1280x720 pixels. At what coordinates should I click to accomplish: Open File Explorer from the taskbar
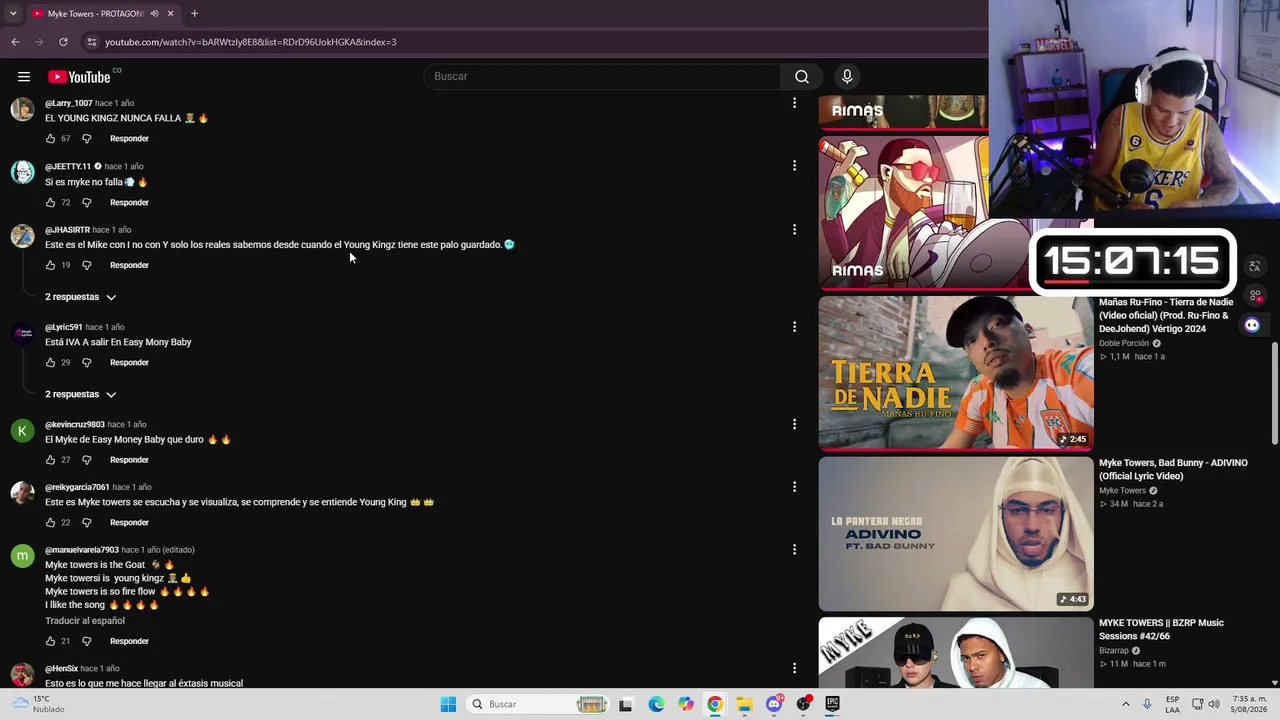click(744, 704)
